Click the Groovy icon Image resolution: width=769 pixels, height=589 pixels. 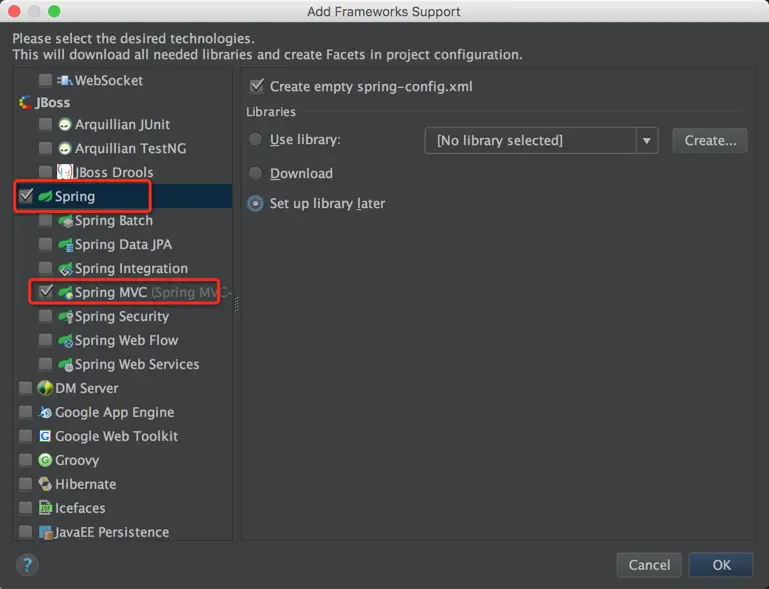coord(45,460)
